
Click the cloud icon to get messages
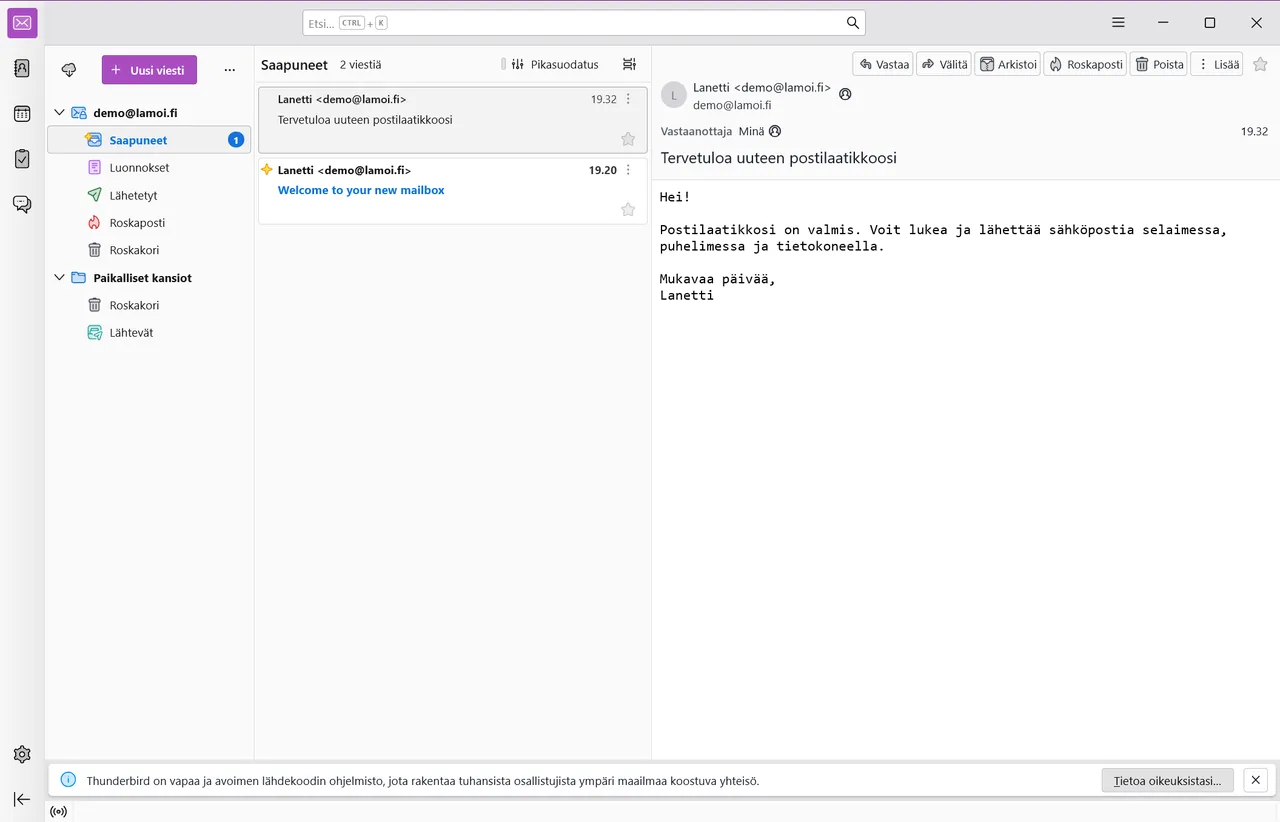tap(69, 70)
